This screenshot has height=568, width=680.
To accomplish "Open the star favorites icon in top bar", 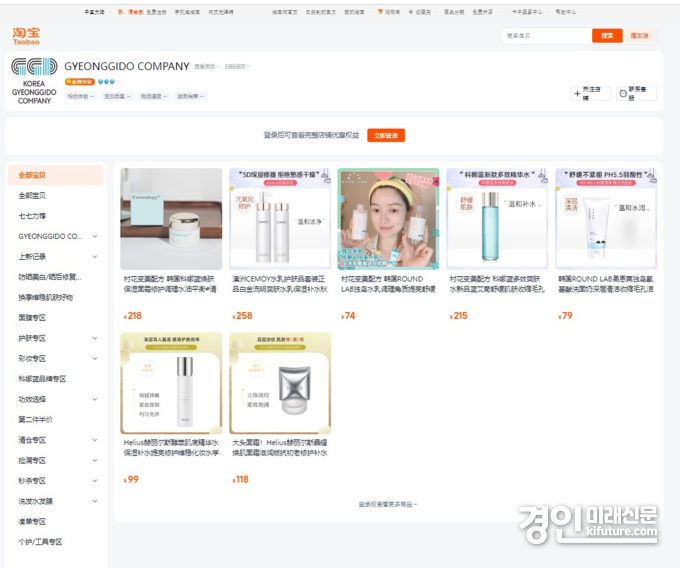I will click(411, 12).
